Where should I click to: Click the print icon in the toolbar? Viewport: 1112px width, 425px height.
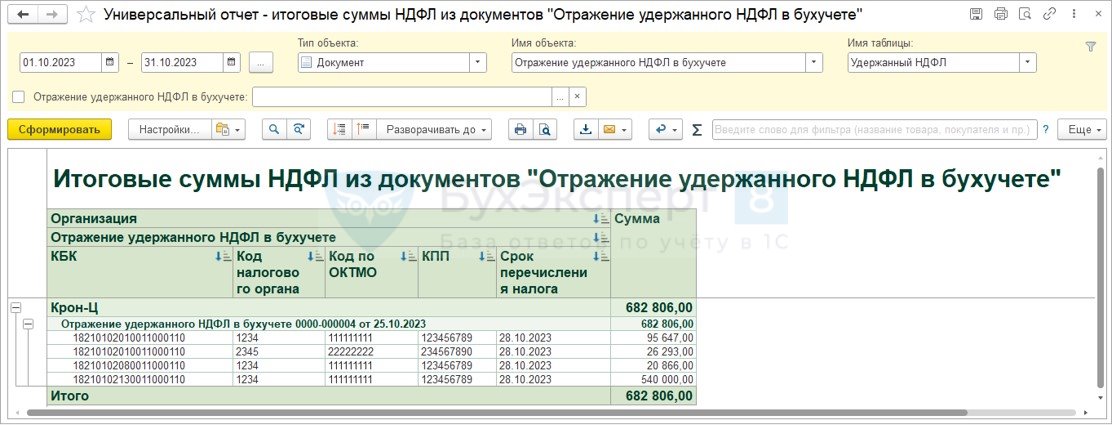point(521,130)
